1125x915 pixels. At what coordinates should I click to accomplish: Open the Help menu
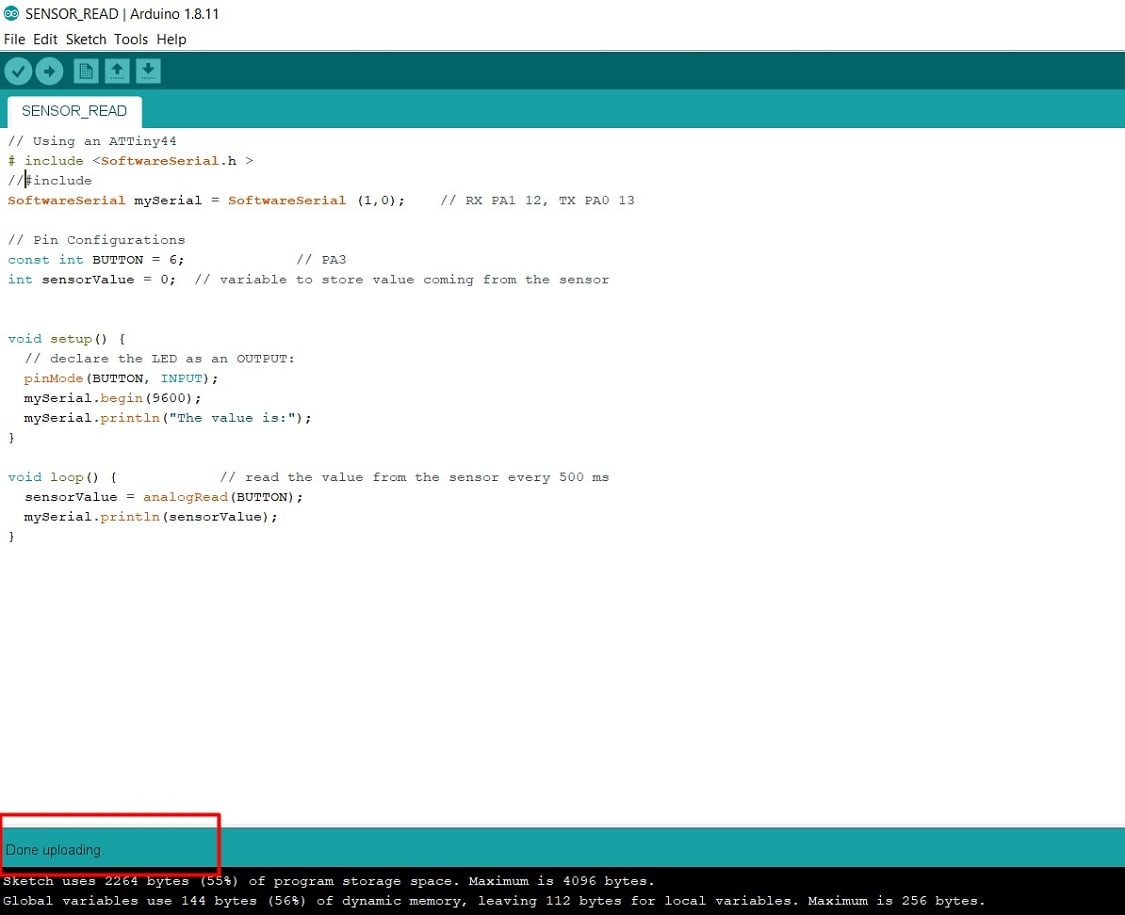(171, 39)
